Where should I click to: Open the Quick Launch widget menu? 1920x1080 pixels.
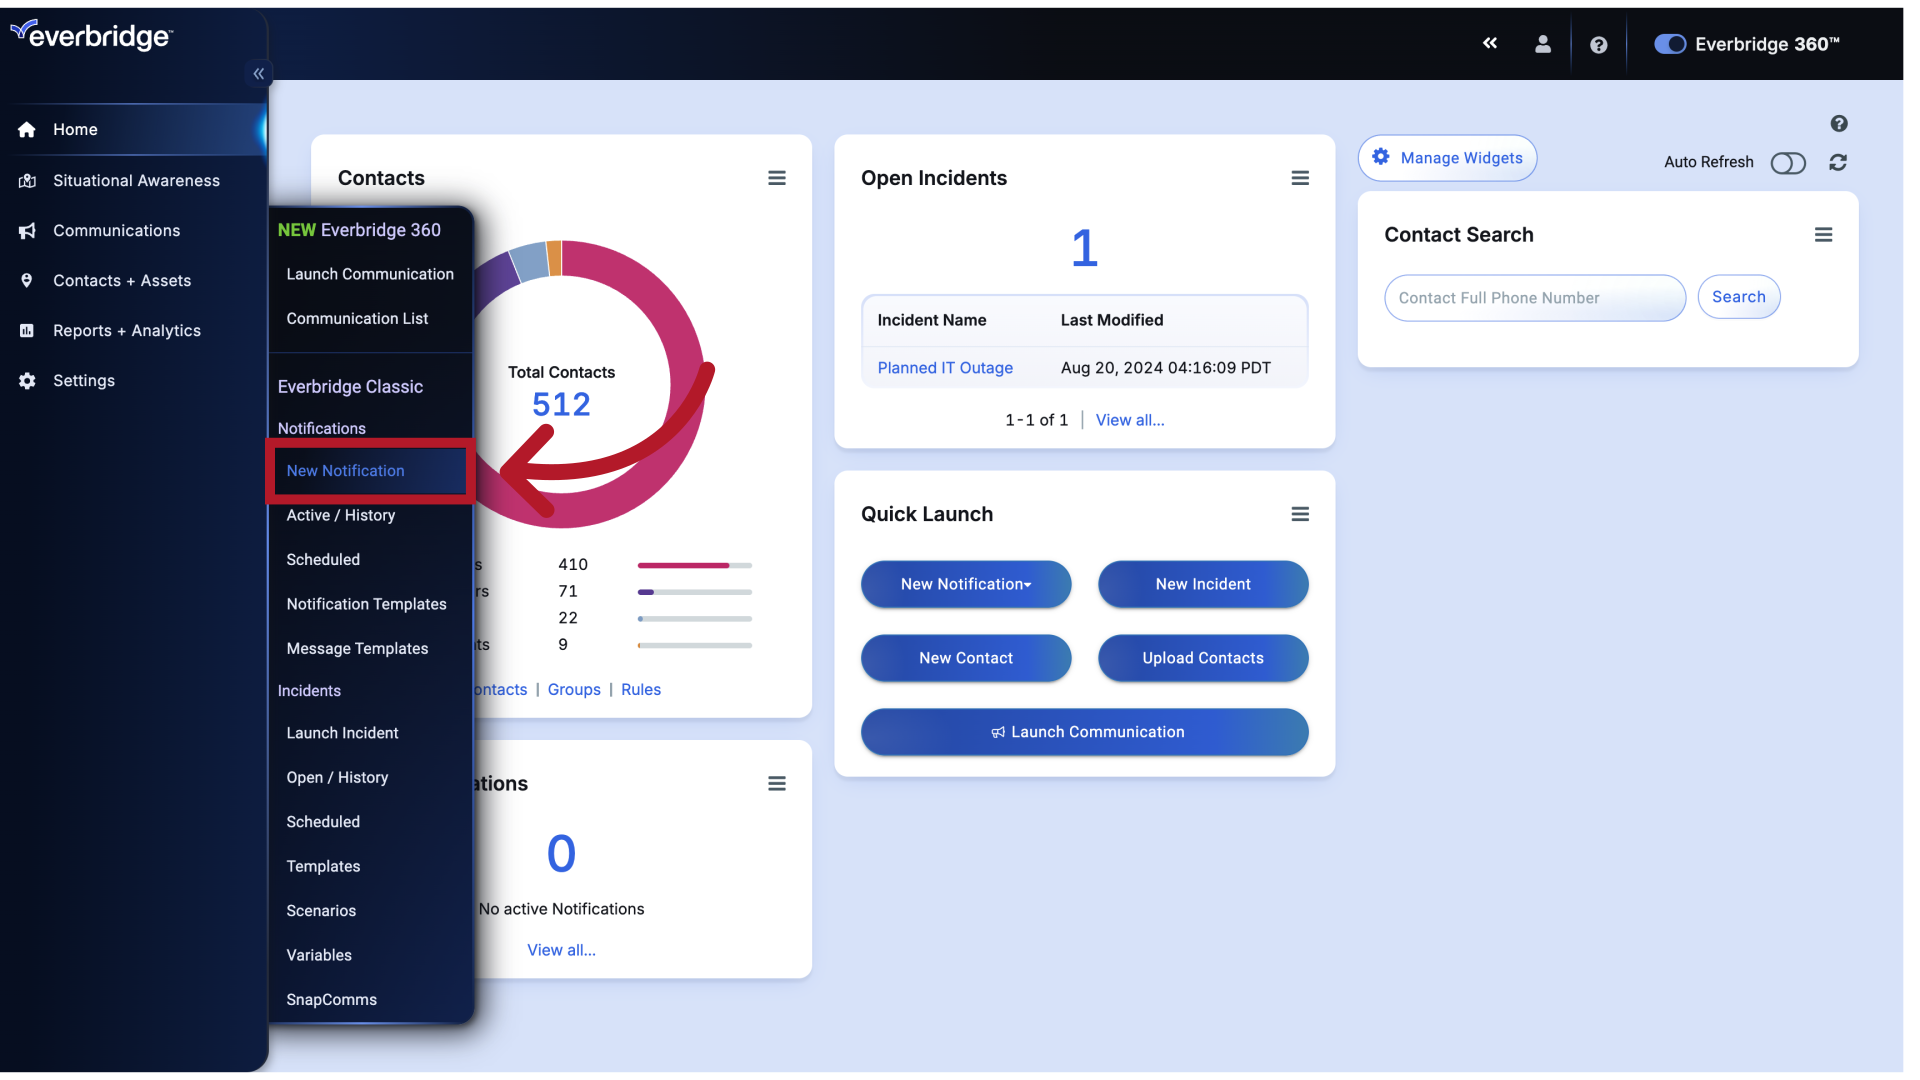click(x=1300, y=514)
